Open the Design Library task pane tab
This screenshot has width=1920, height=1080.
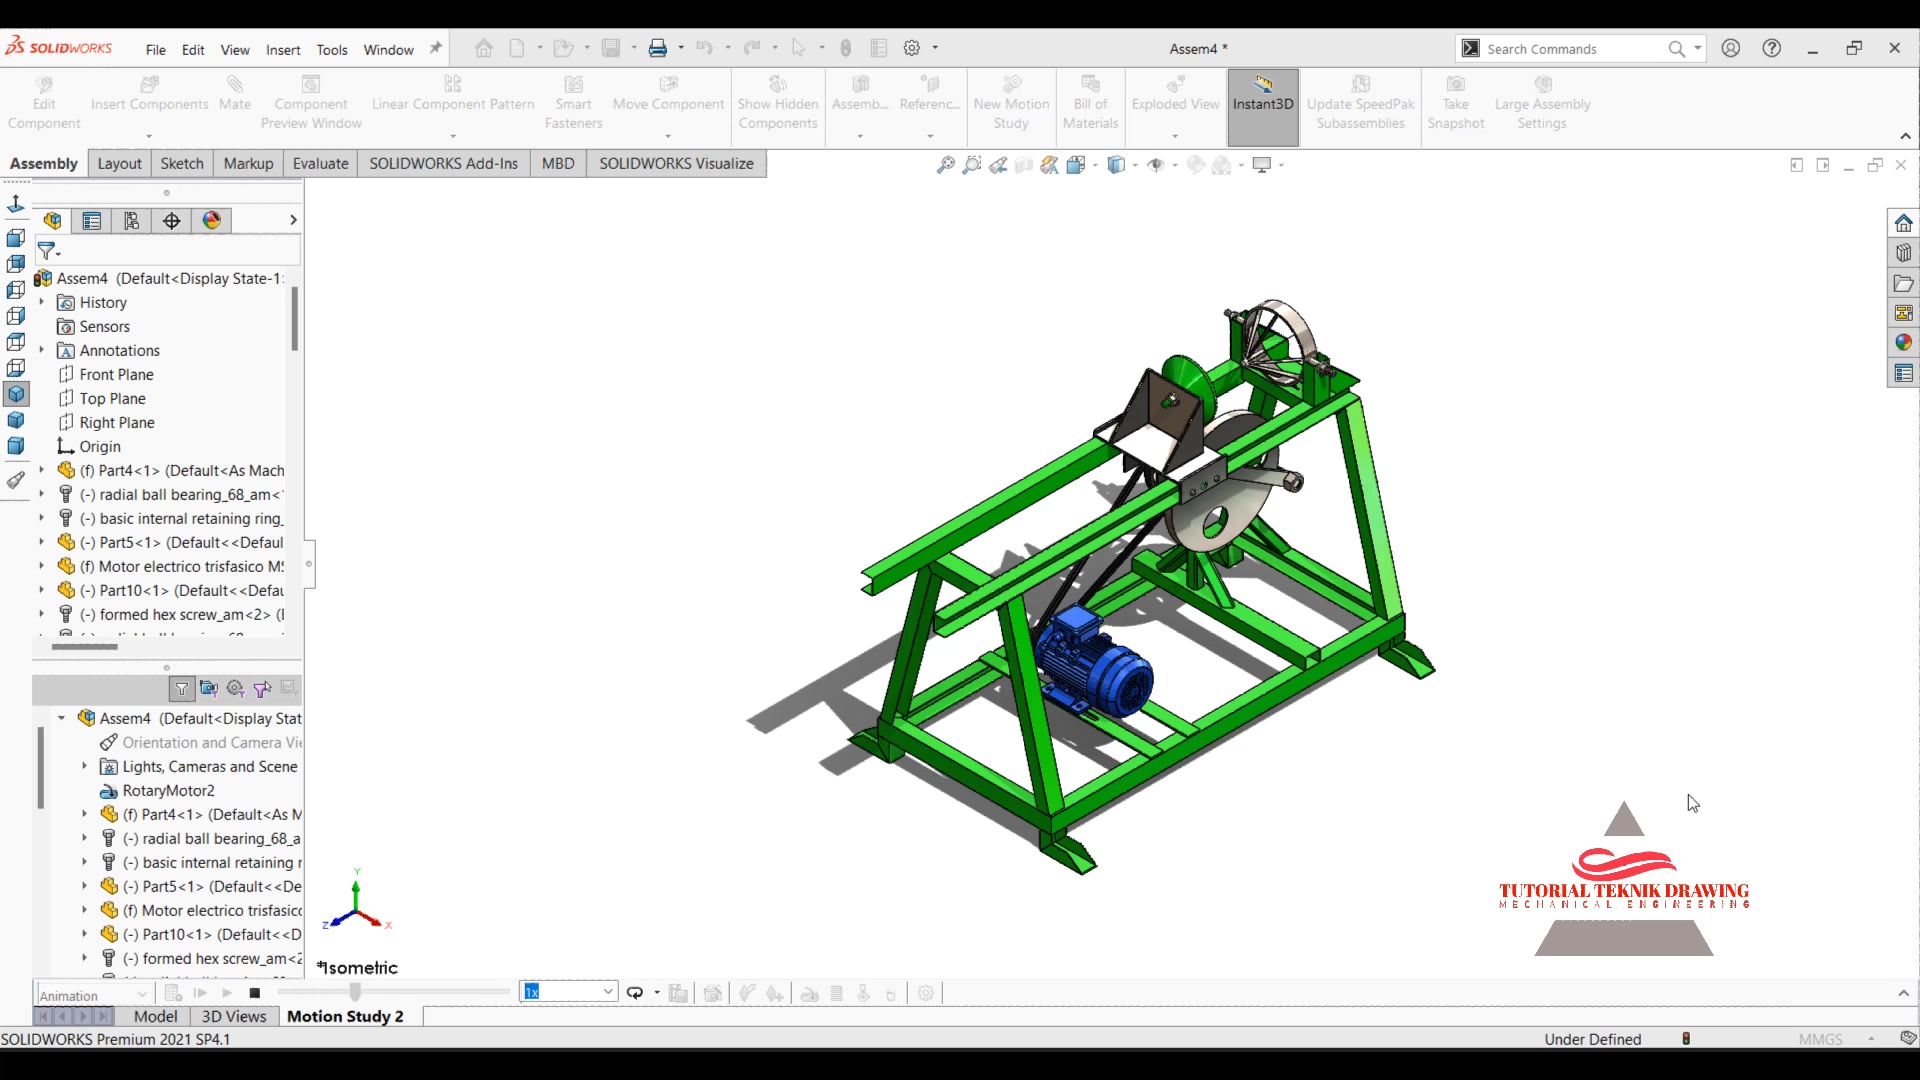1903,253
